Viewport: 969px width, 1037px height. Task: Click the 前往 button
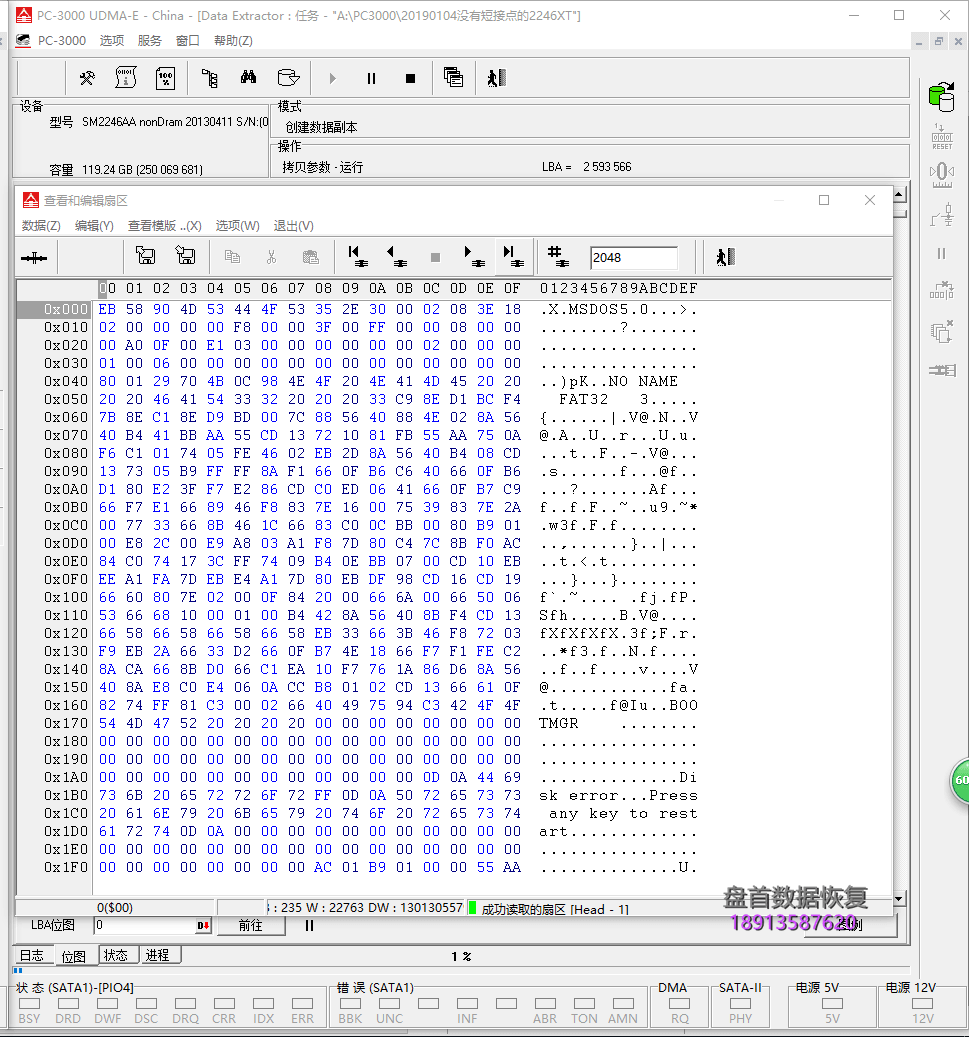coord(251,926)
